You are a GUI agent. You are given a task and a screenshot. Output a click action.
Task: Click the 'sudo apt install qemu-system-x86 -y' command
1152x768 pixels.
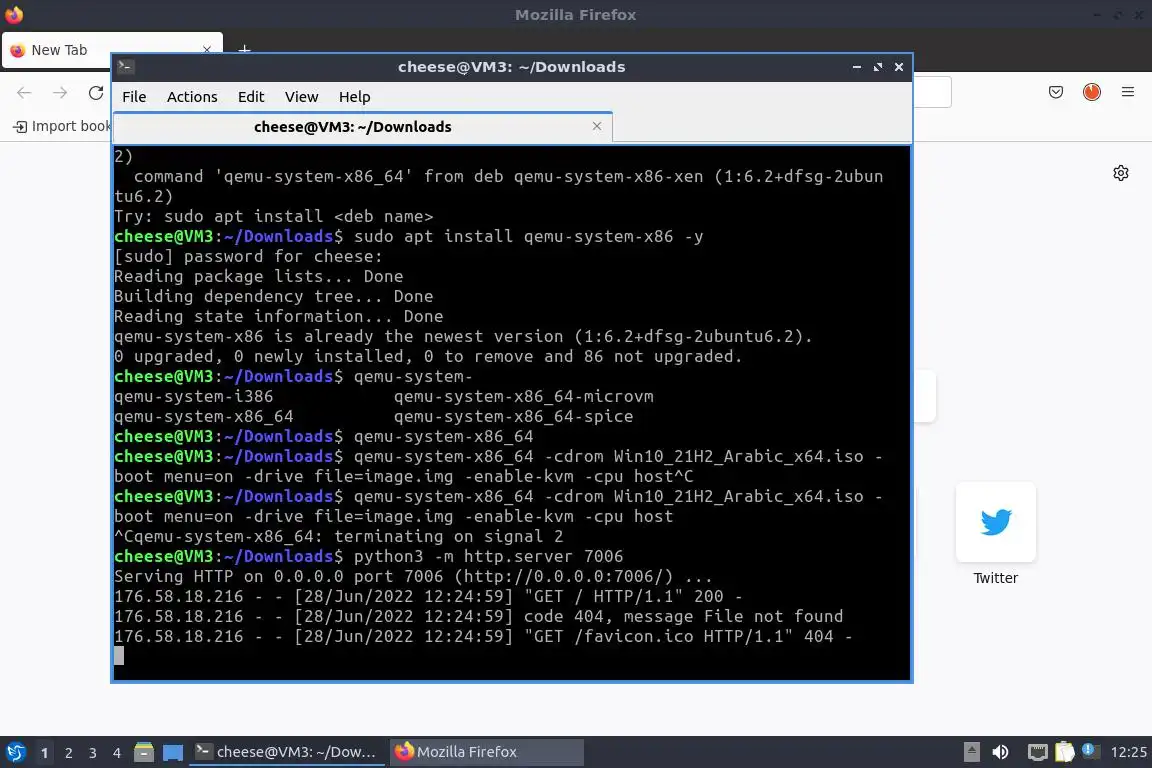[529, 237]
